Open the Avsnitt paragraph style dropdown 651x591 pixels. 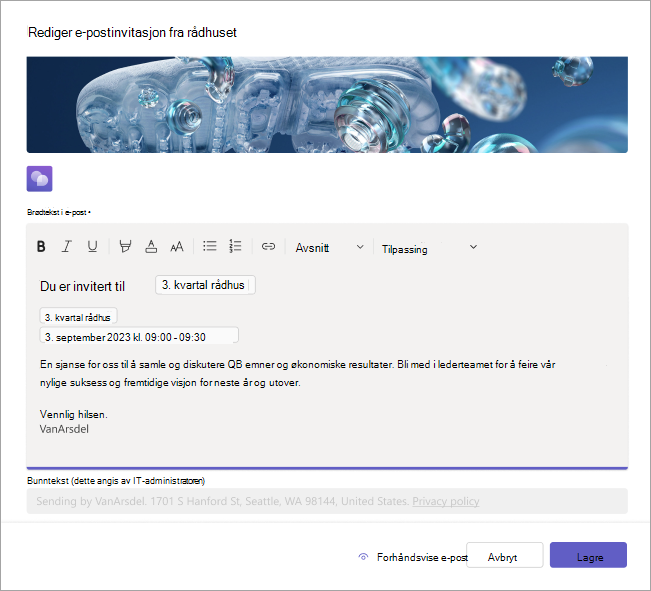(330, 248)
